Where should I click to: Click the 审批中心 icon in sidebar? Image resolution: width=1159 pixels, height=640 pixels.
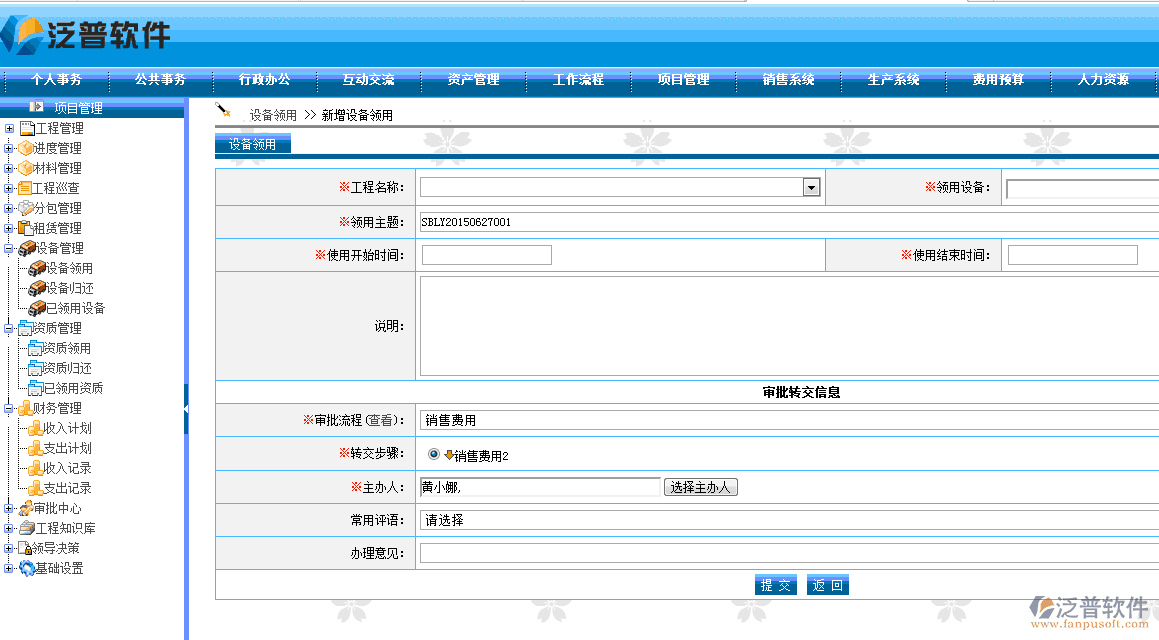coord(26,508)
